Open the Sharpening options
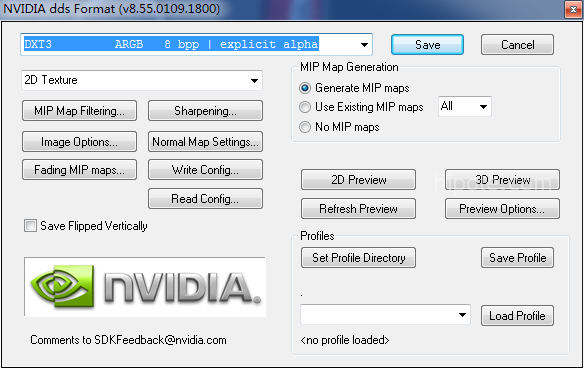The height and width of the screenshot is (369, 584). 205,111
